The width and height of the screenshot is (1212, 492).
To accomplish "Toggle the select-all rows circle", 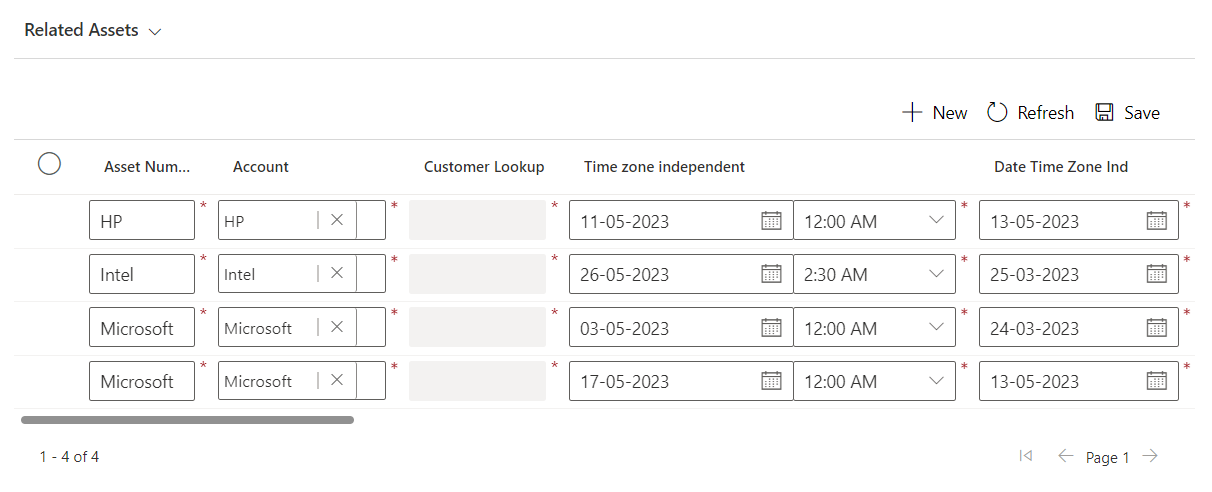I will tap(49, 163).
